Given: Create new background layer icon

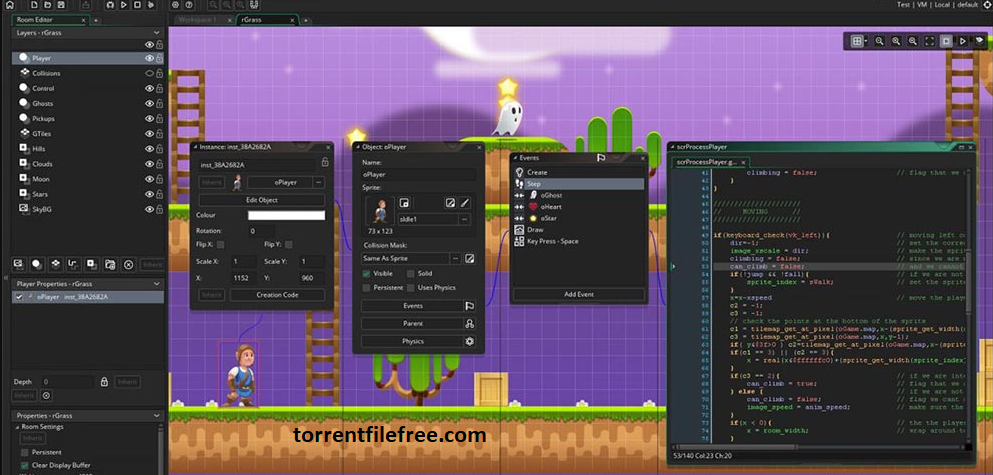Looking at the screenshot, I should click(18, 264).
